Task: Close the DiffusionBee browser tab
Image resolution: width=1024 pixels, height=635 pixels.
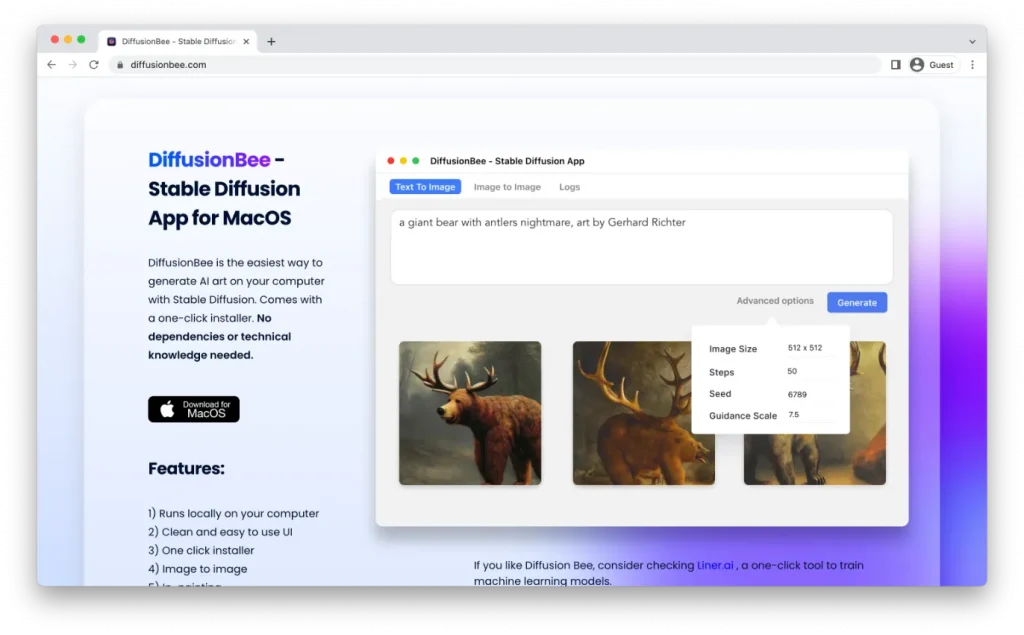Action: (x=246, y=42)
